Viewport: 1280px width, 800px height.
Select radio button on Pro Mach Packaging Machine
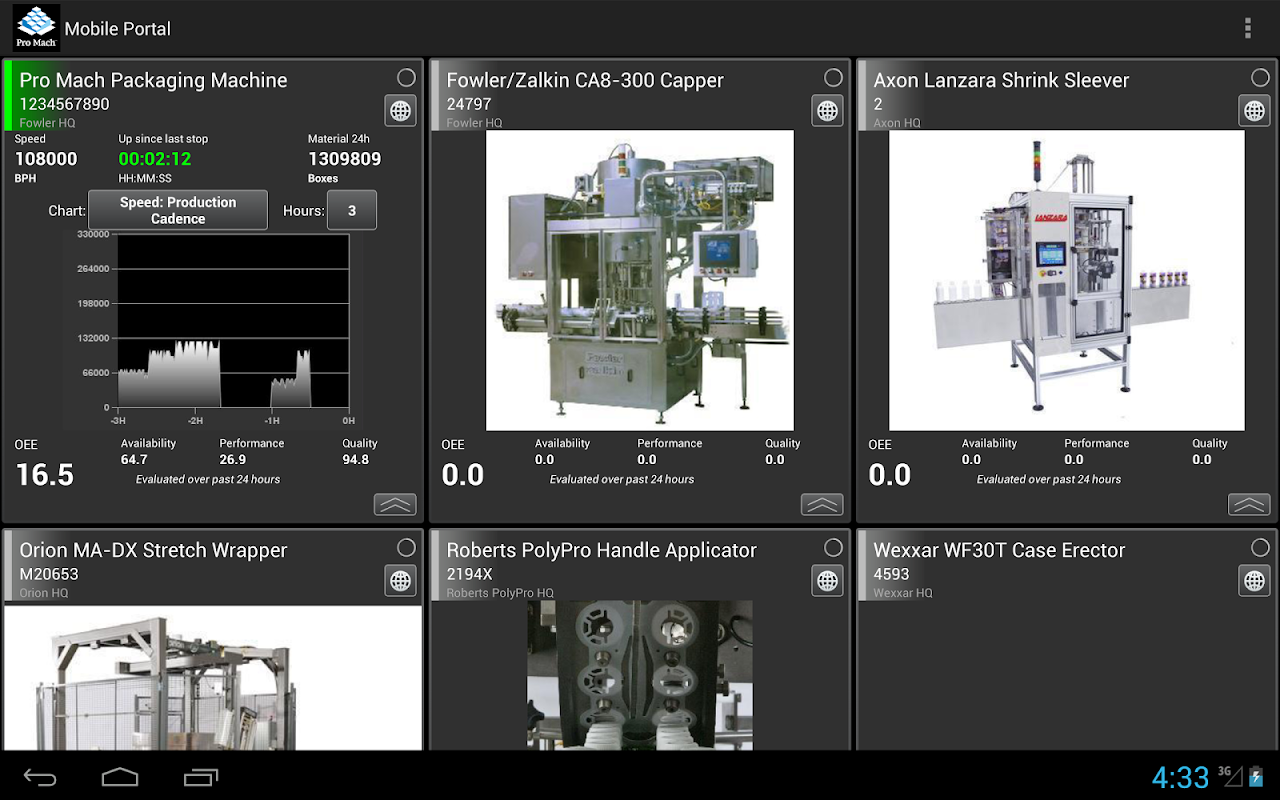coord(406,78)
